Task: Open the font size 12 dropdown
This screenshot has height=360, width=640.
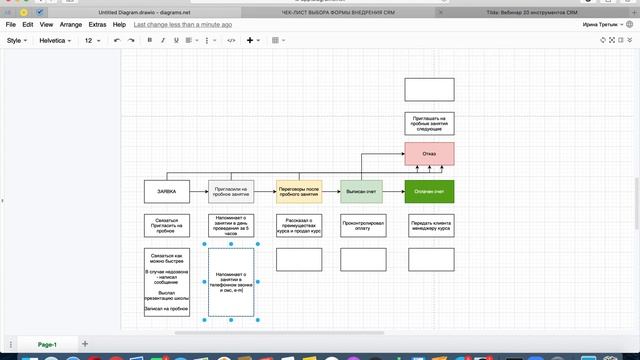Action: [92, 40]
